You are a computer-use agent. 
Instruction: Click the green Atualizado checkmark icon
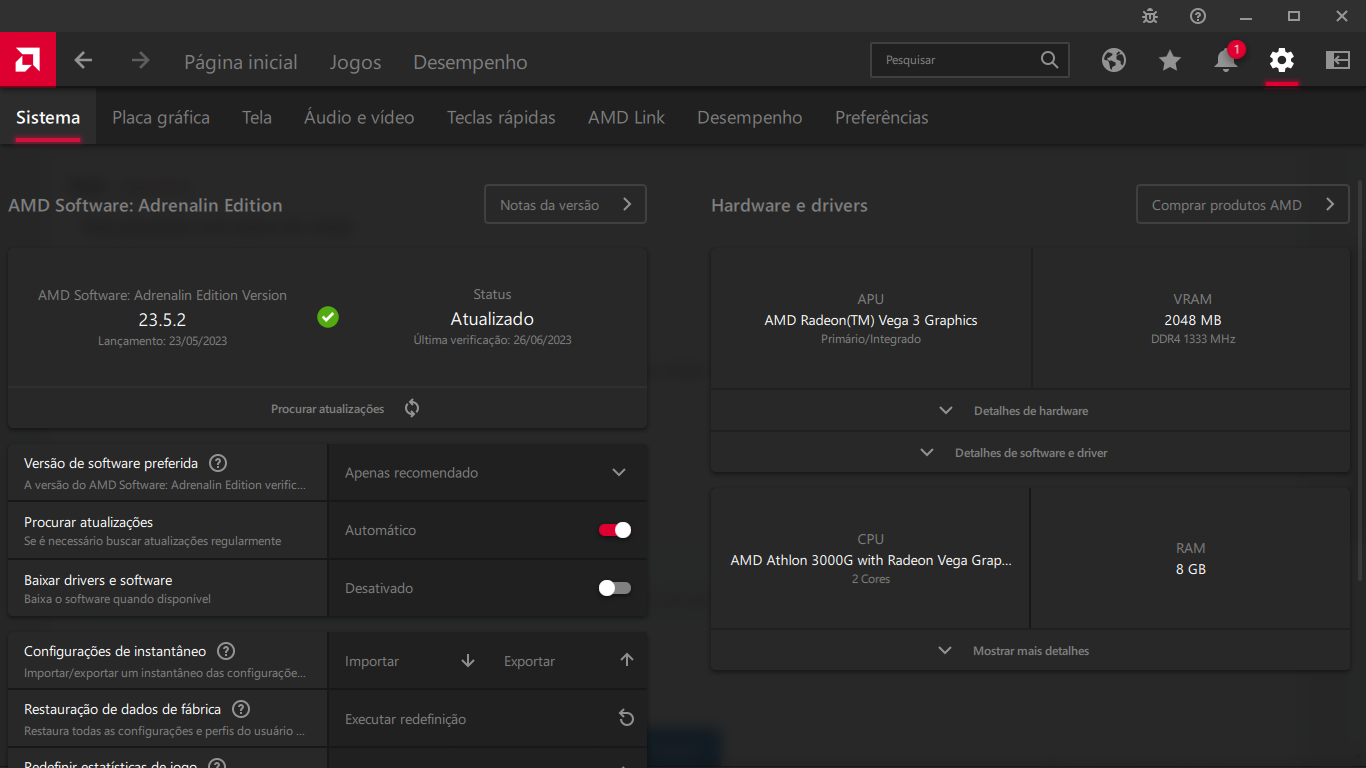[x=328, y=317]
